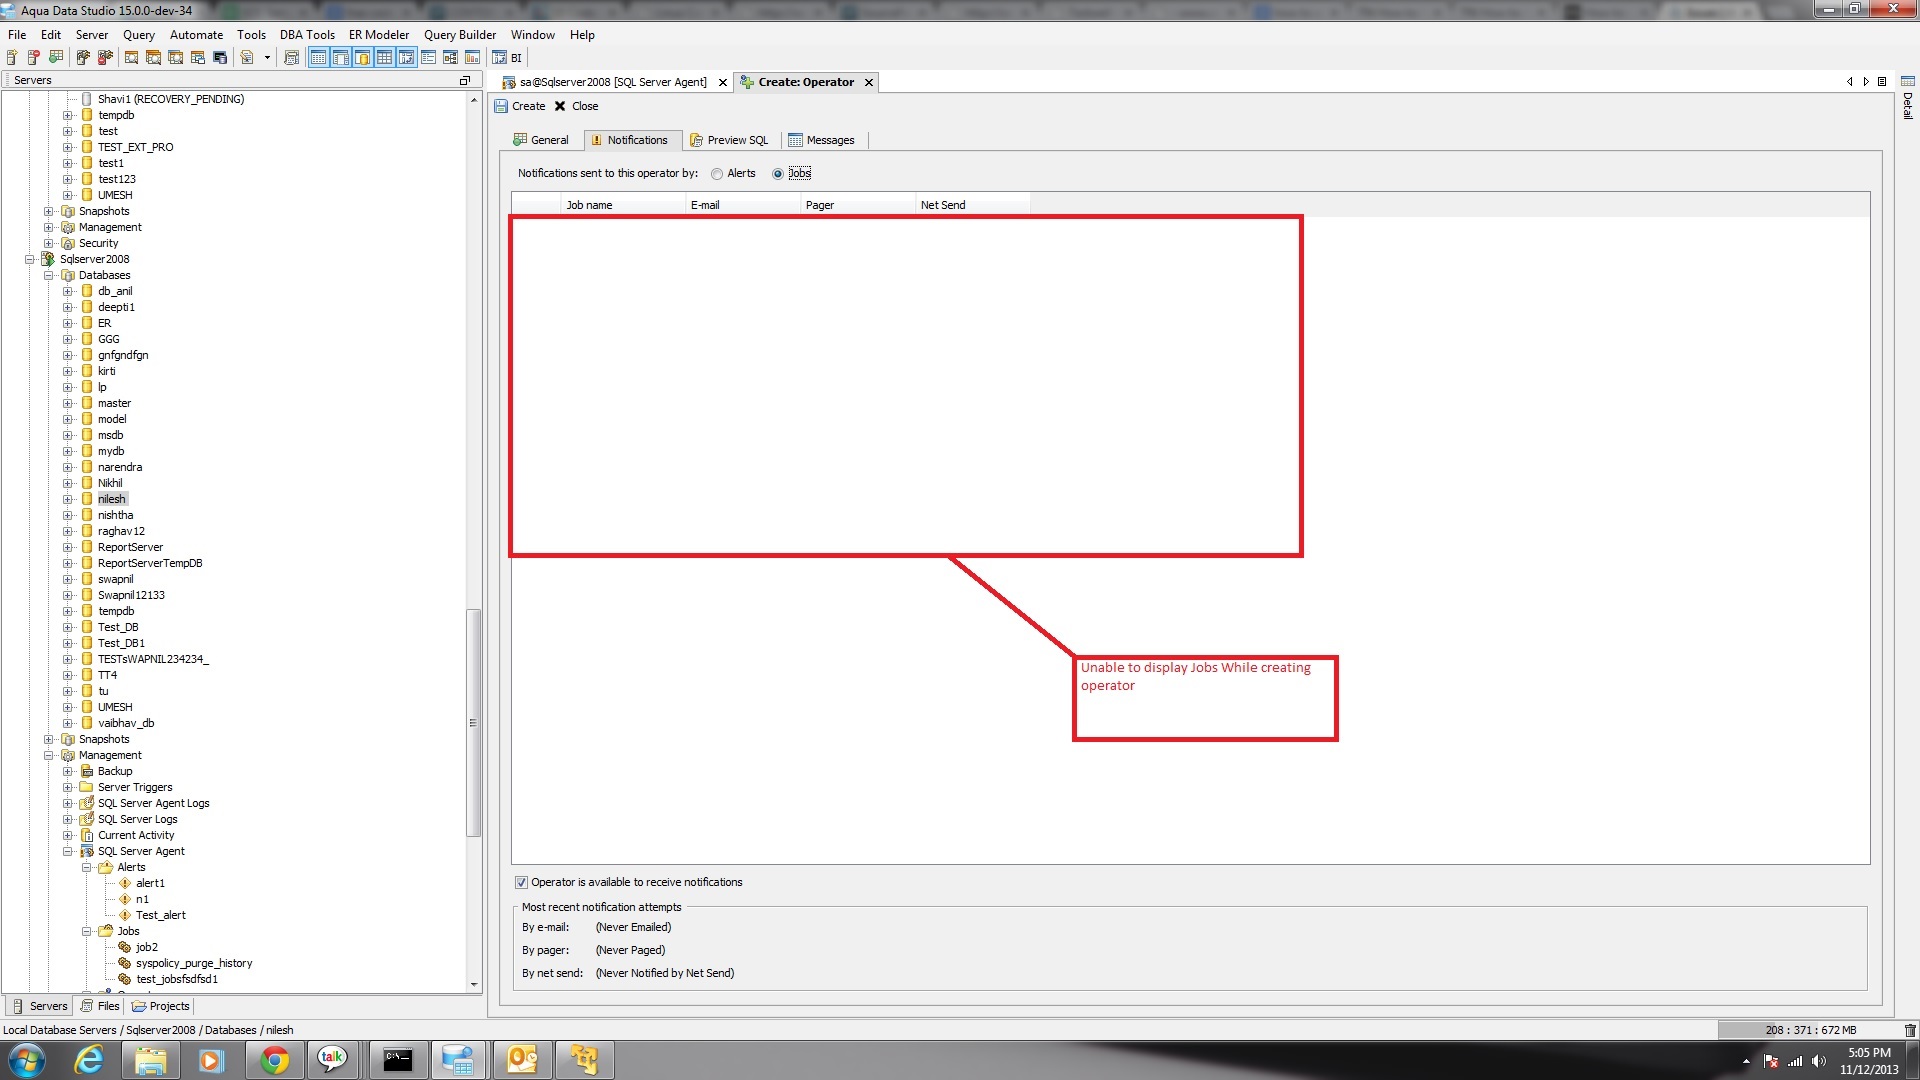The image size is (1920, 1080).
Task: Select syspolicy_purge_history in the Jobs tree
Action: [194, 963]
